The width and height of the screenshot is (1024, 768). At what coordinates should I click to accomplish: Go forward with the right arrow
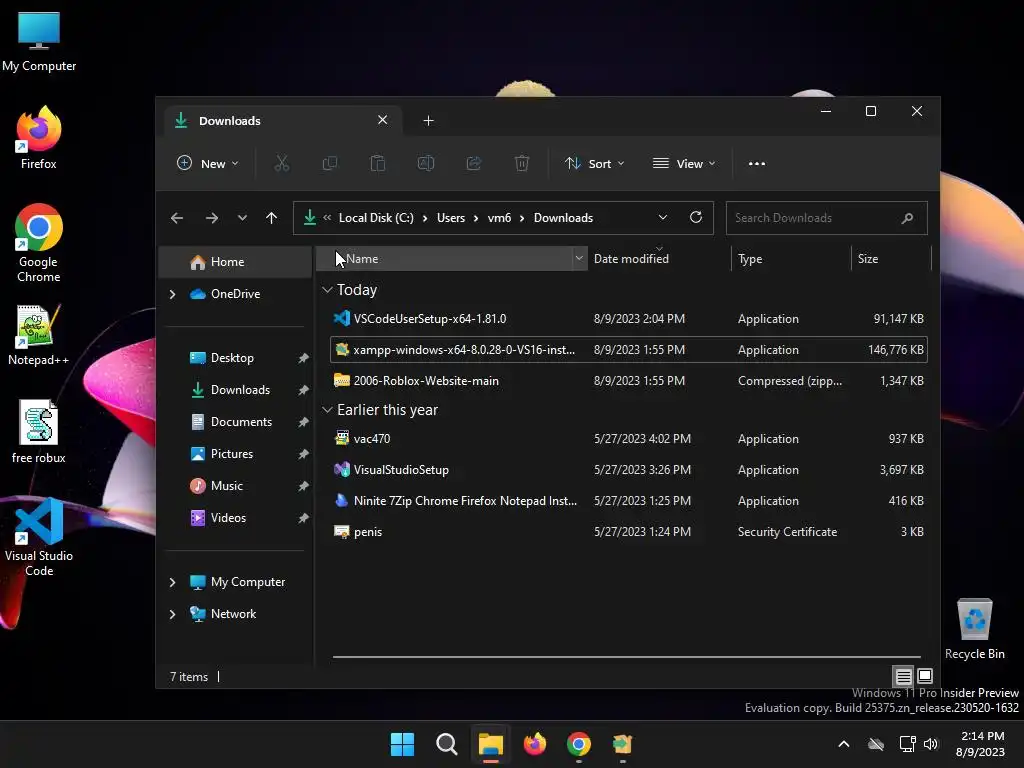[212, 218]
